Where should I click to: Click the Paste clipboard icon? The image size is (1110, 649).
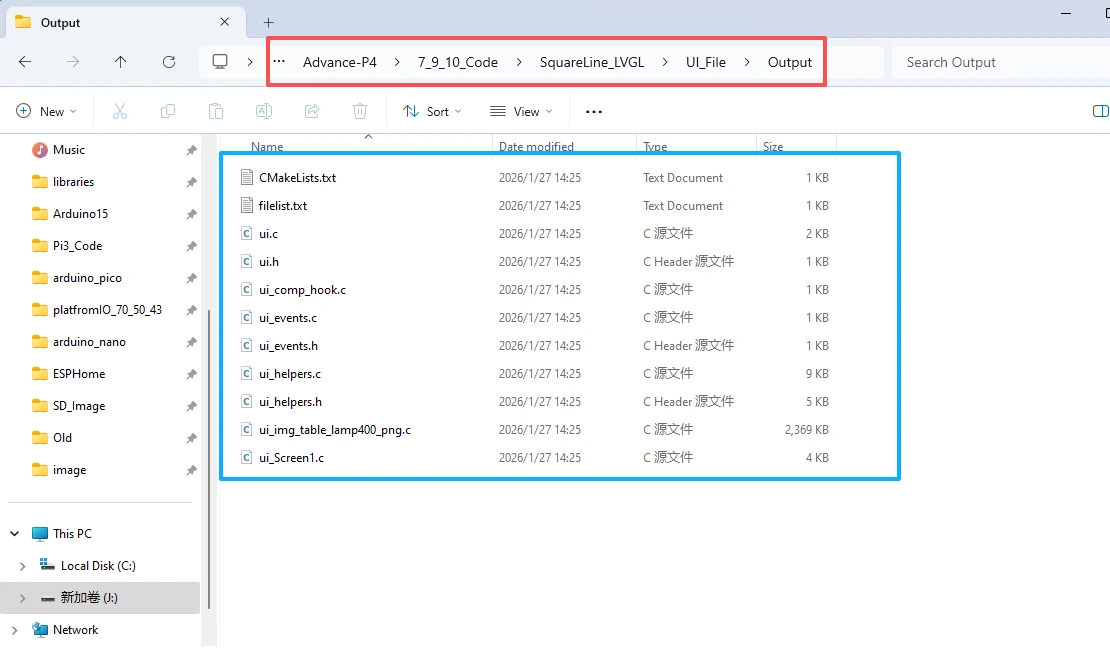click(x=216, y=111)
